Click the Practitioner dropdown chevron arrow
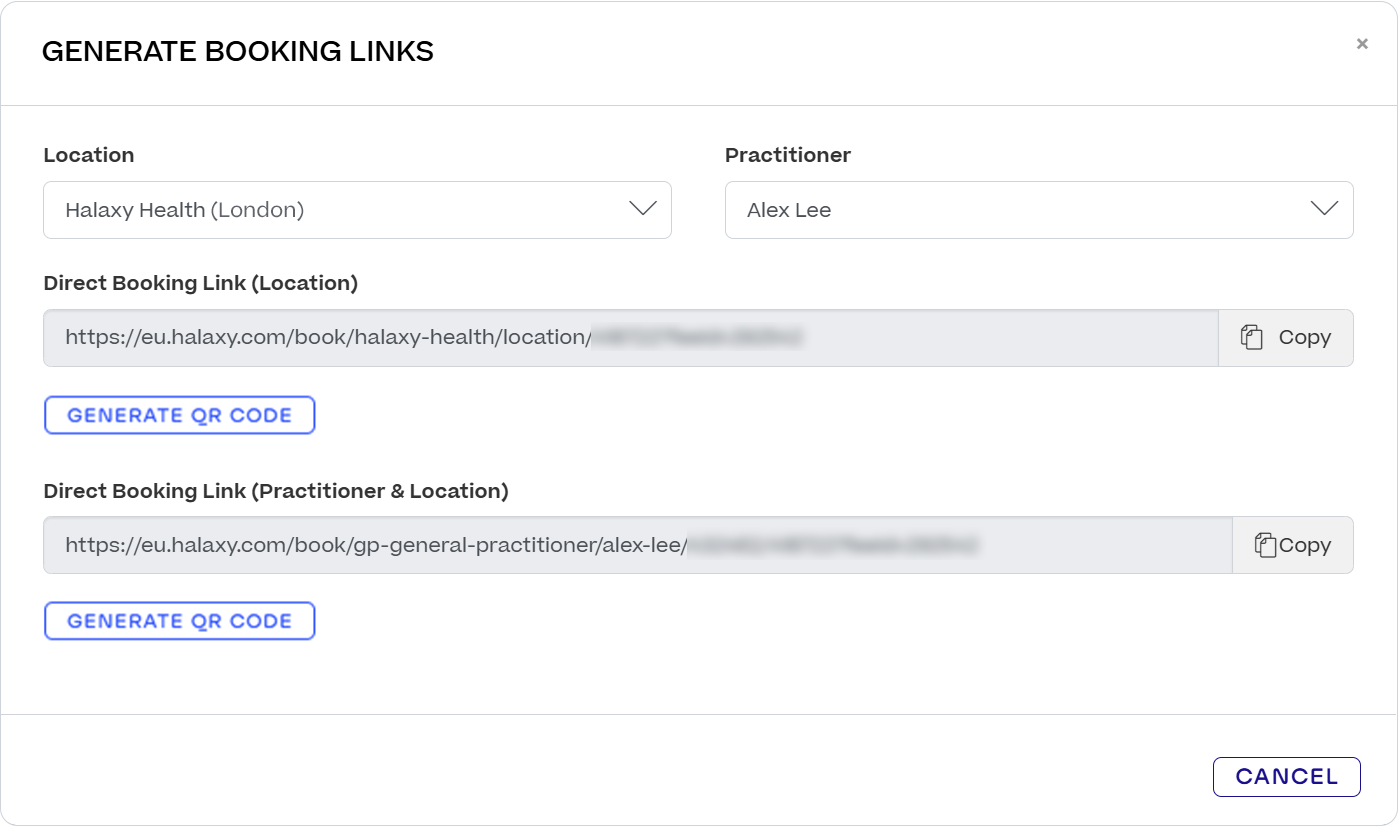 (1324, 209)
